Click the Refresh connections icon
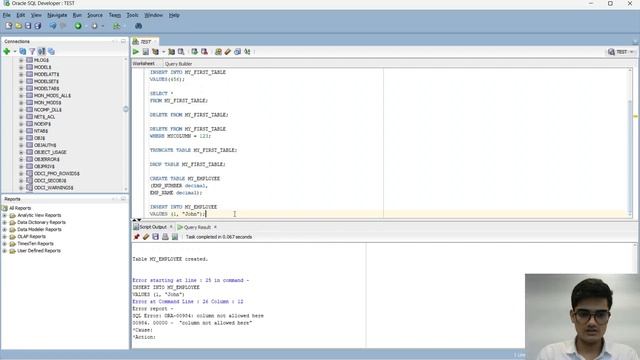Screen dimensions: 640x360 pos(22,51)
